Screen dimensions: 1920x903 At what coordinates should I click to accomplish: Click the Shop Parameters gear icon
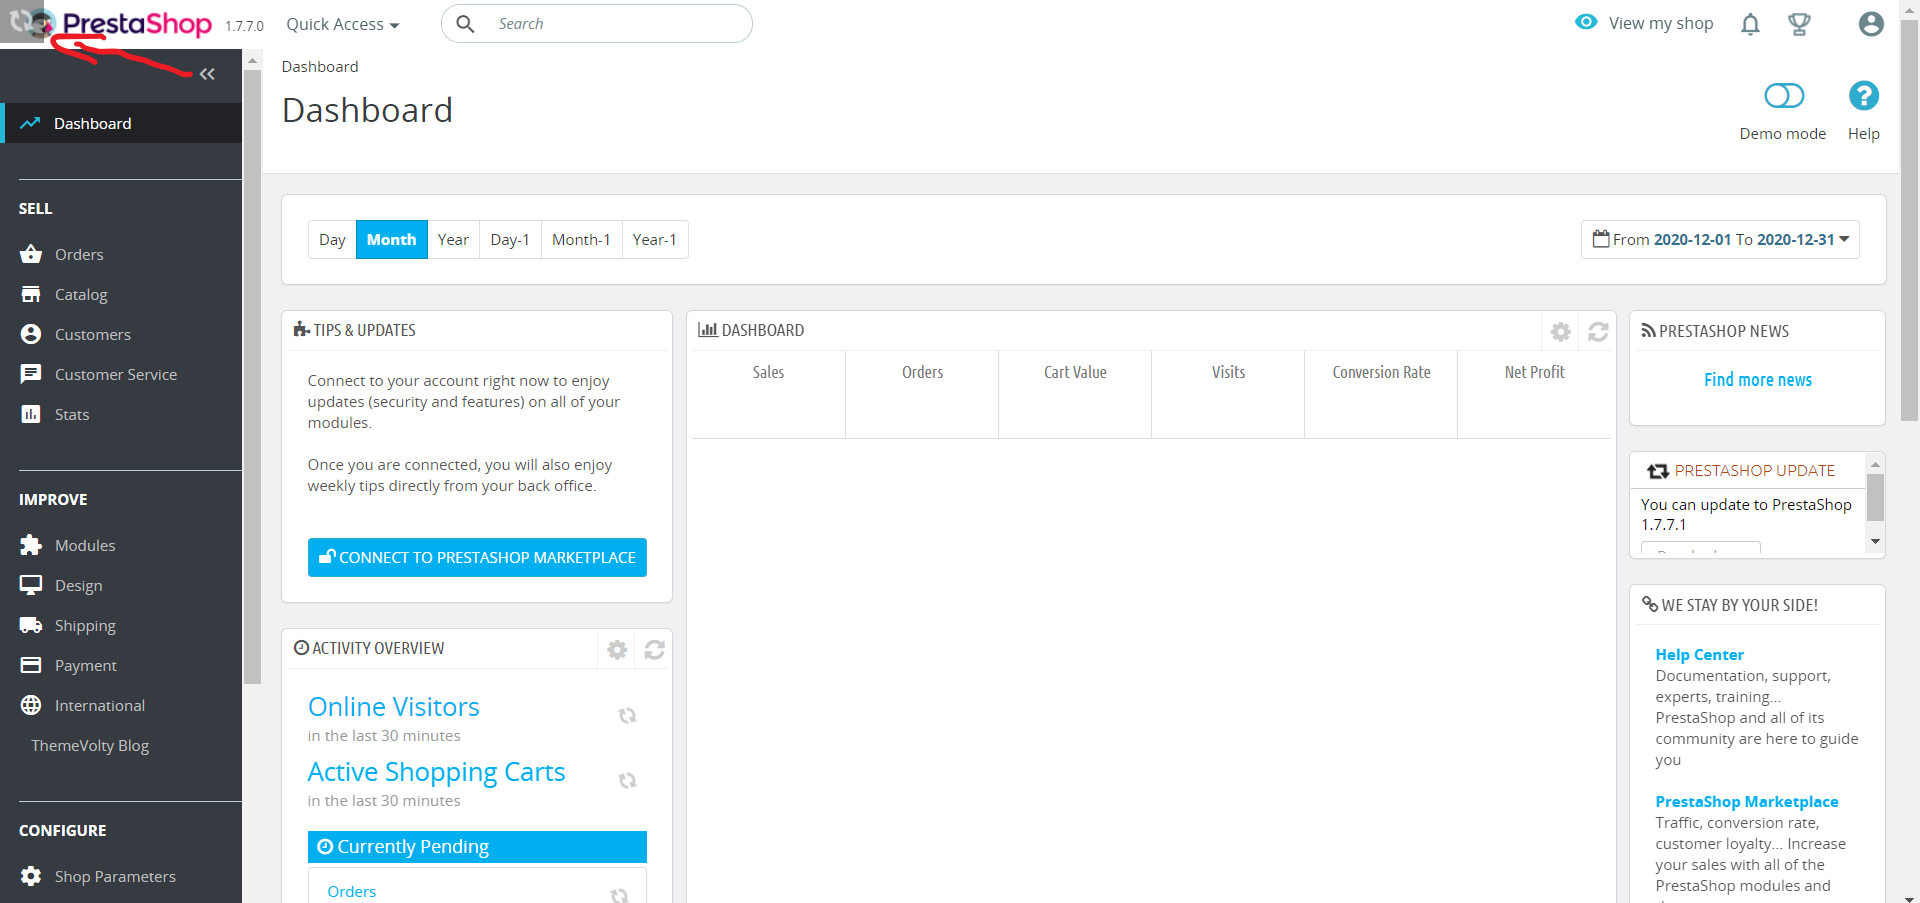(x=31, y=876)
